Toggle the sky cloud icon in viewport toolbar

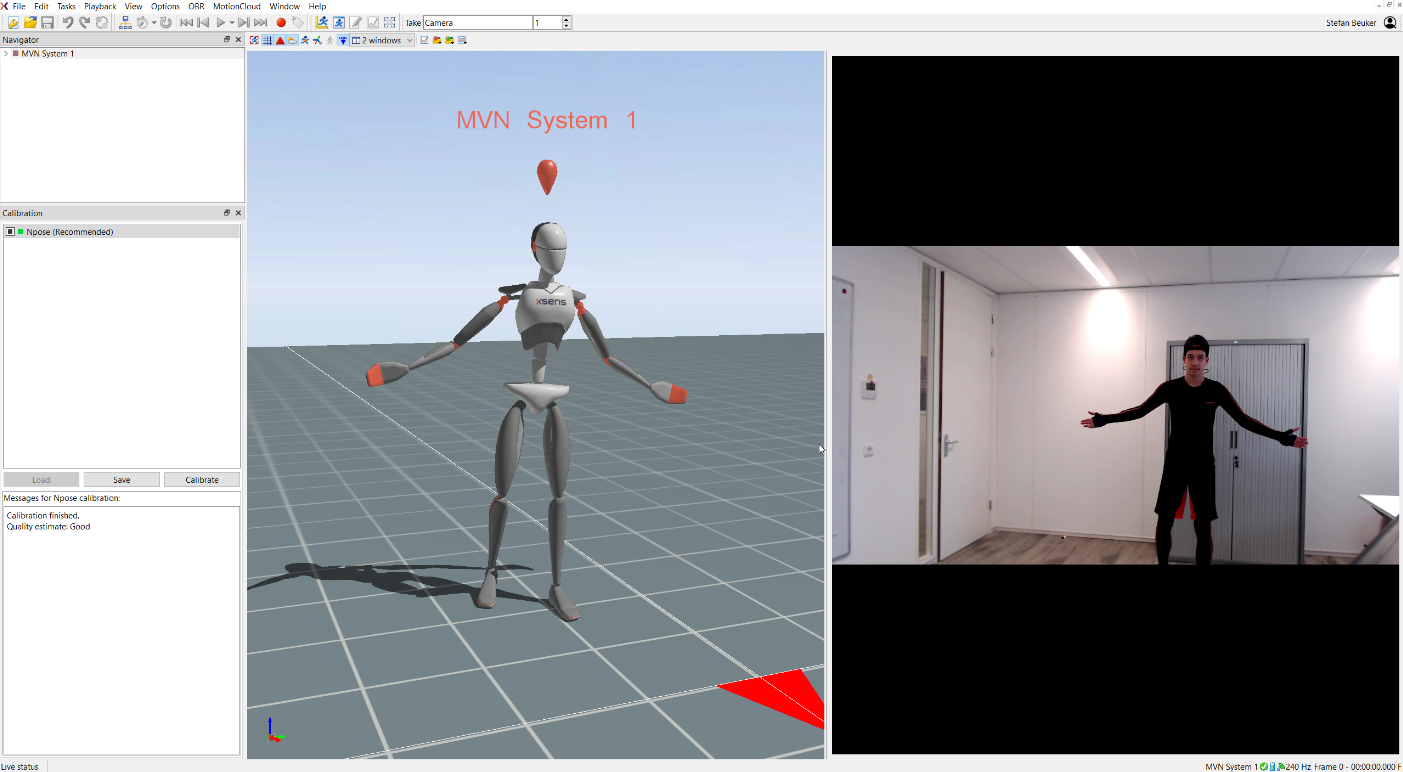292,40
